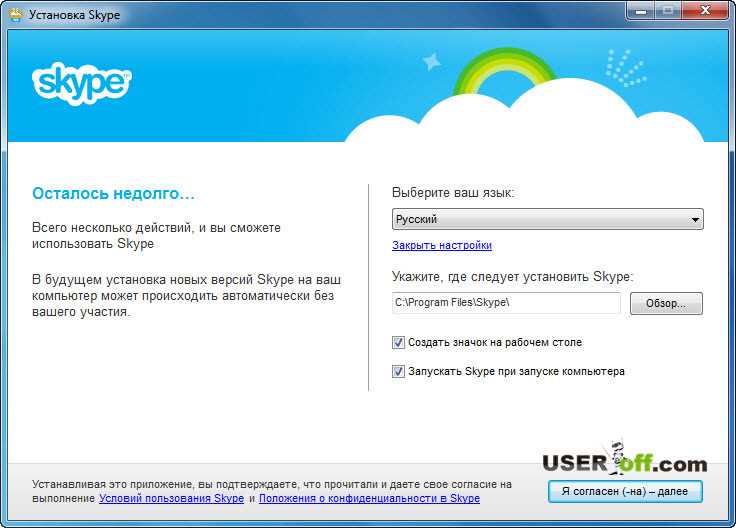736x528 pixels.
Task: Minimize the Skype installer window
Action: 640,10
